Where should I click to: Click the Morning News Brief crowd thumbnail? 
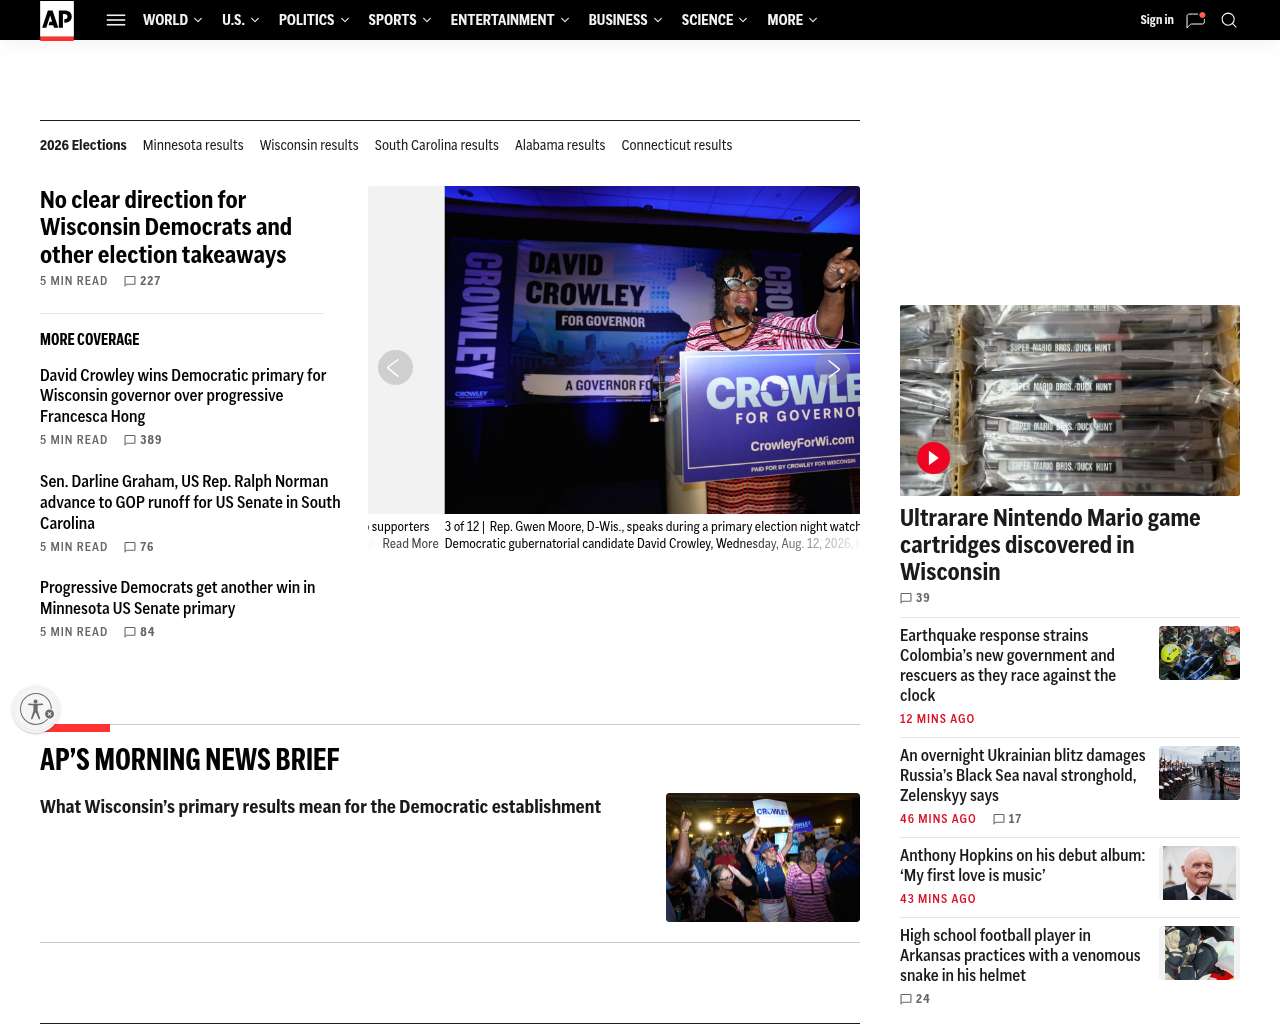click(x=763, y=857)
